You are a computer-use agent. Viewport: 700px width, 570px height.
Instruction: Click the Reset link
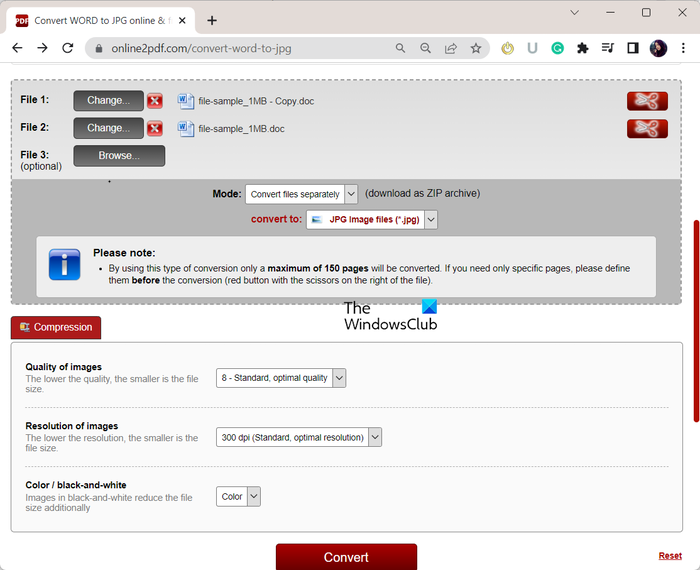point(670,556)
